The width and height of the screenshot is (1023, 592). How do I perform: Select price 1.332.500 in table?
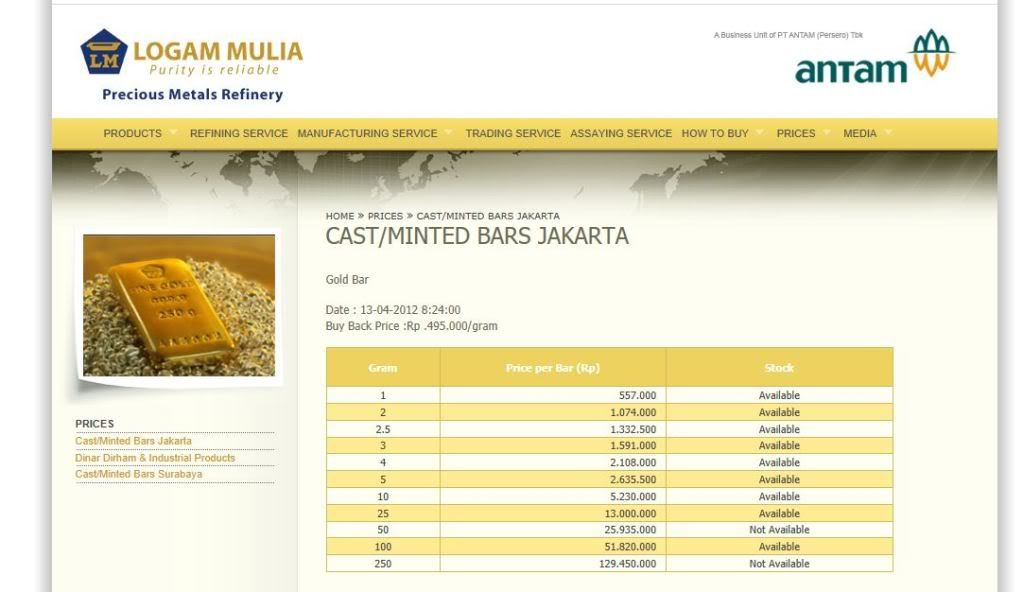[633, 429]
